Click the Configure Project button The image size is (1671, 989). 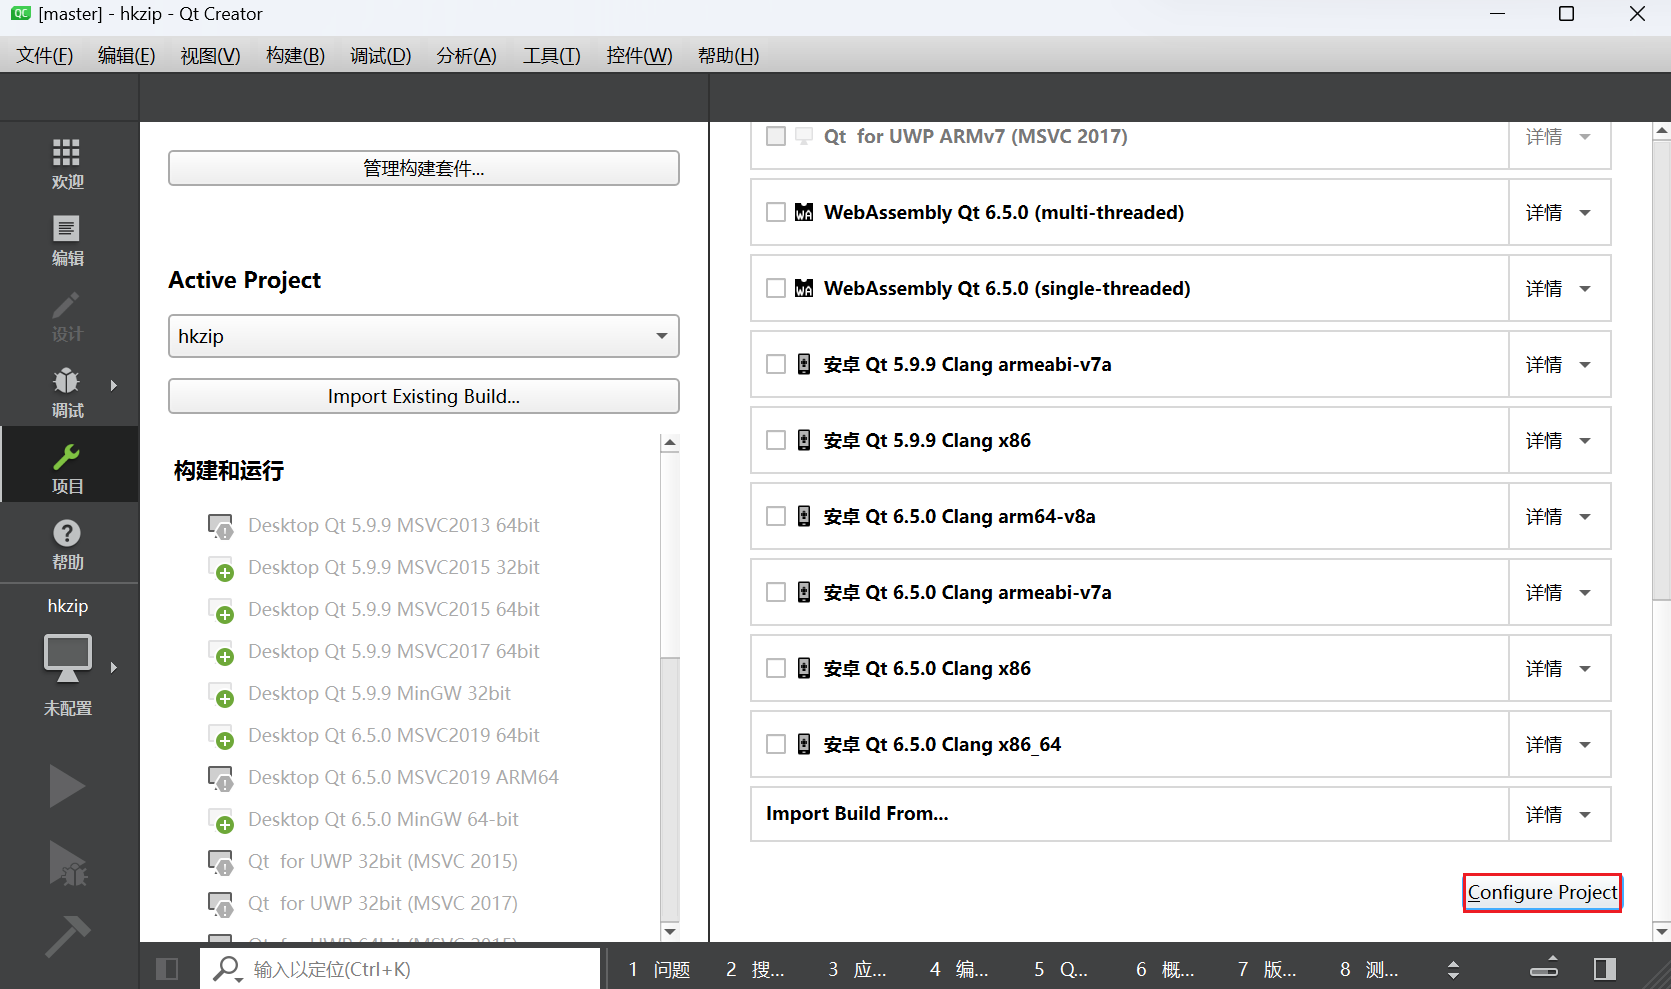(x=1542, y=892)
